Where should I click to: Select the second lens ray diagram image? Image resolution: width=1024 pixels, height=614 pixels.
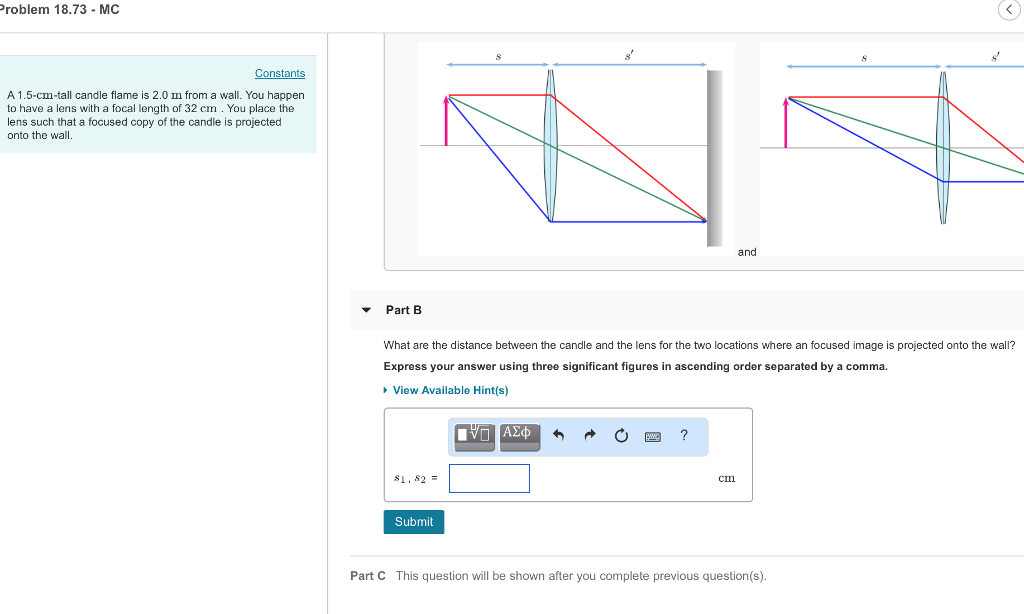tap(892, 149)
